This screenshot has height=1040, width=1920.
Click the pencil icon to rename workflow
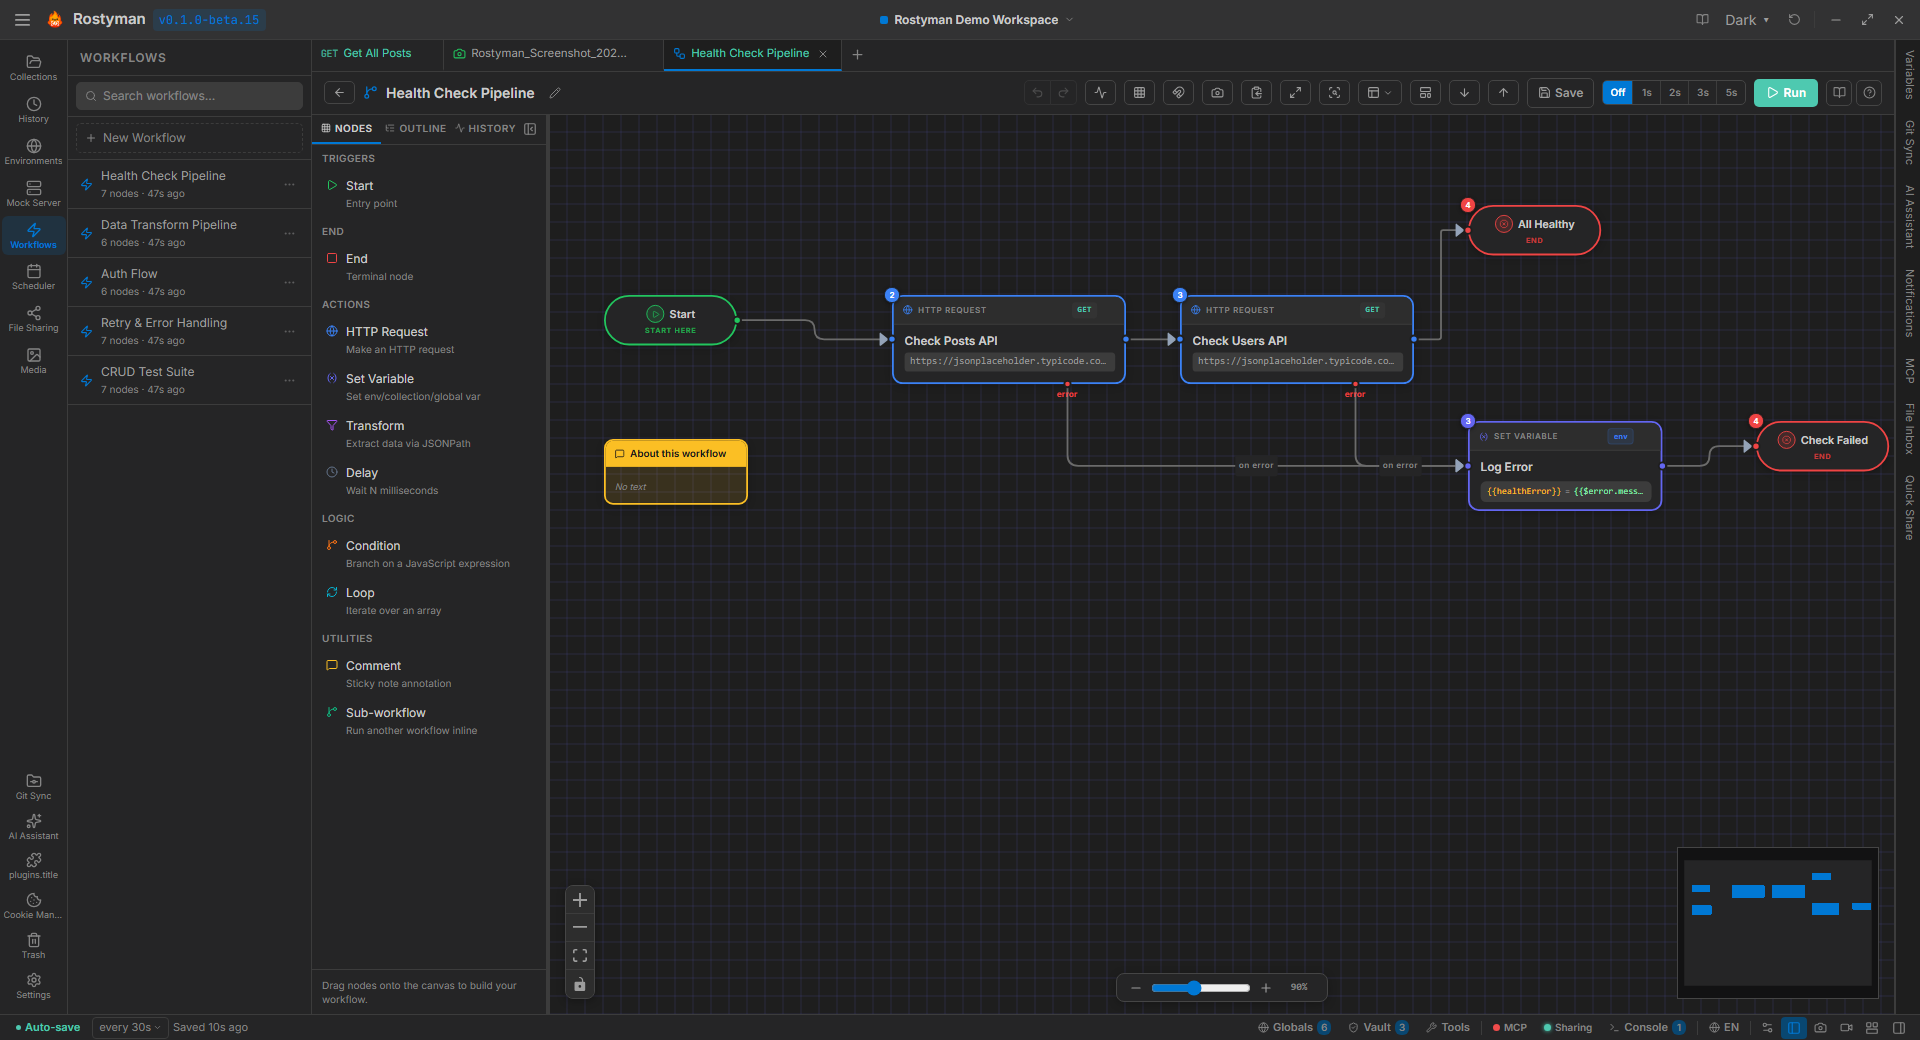[x=555, y=93]
